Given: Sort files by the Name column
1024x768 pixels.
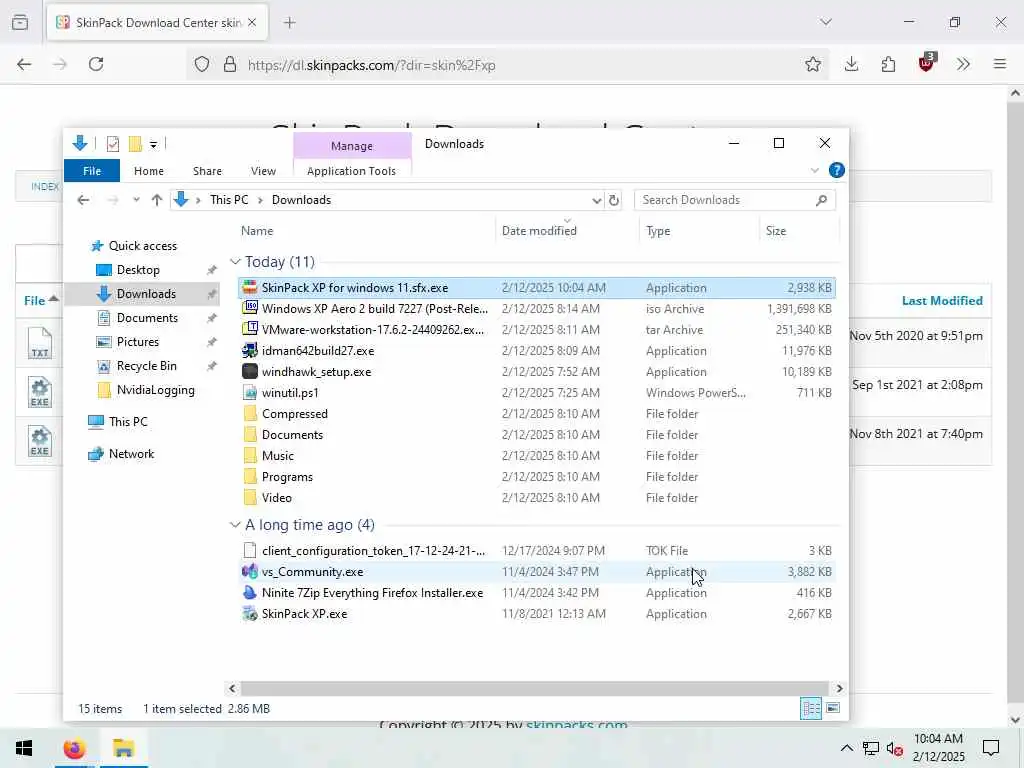Looking at the screenshot, I should (x=257, y=231).
